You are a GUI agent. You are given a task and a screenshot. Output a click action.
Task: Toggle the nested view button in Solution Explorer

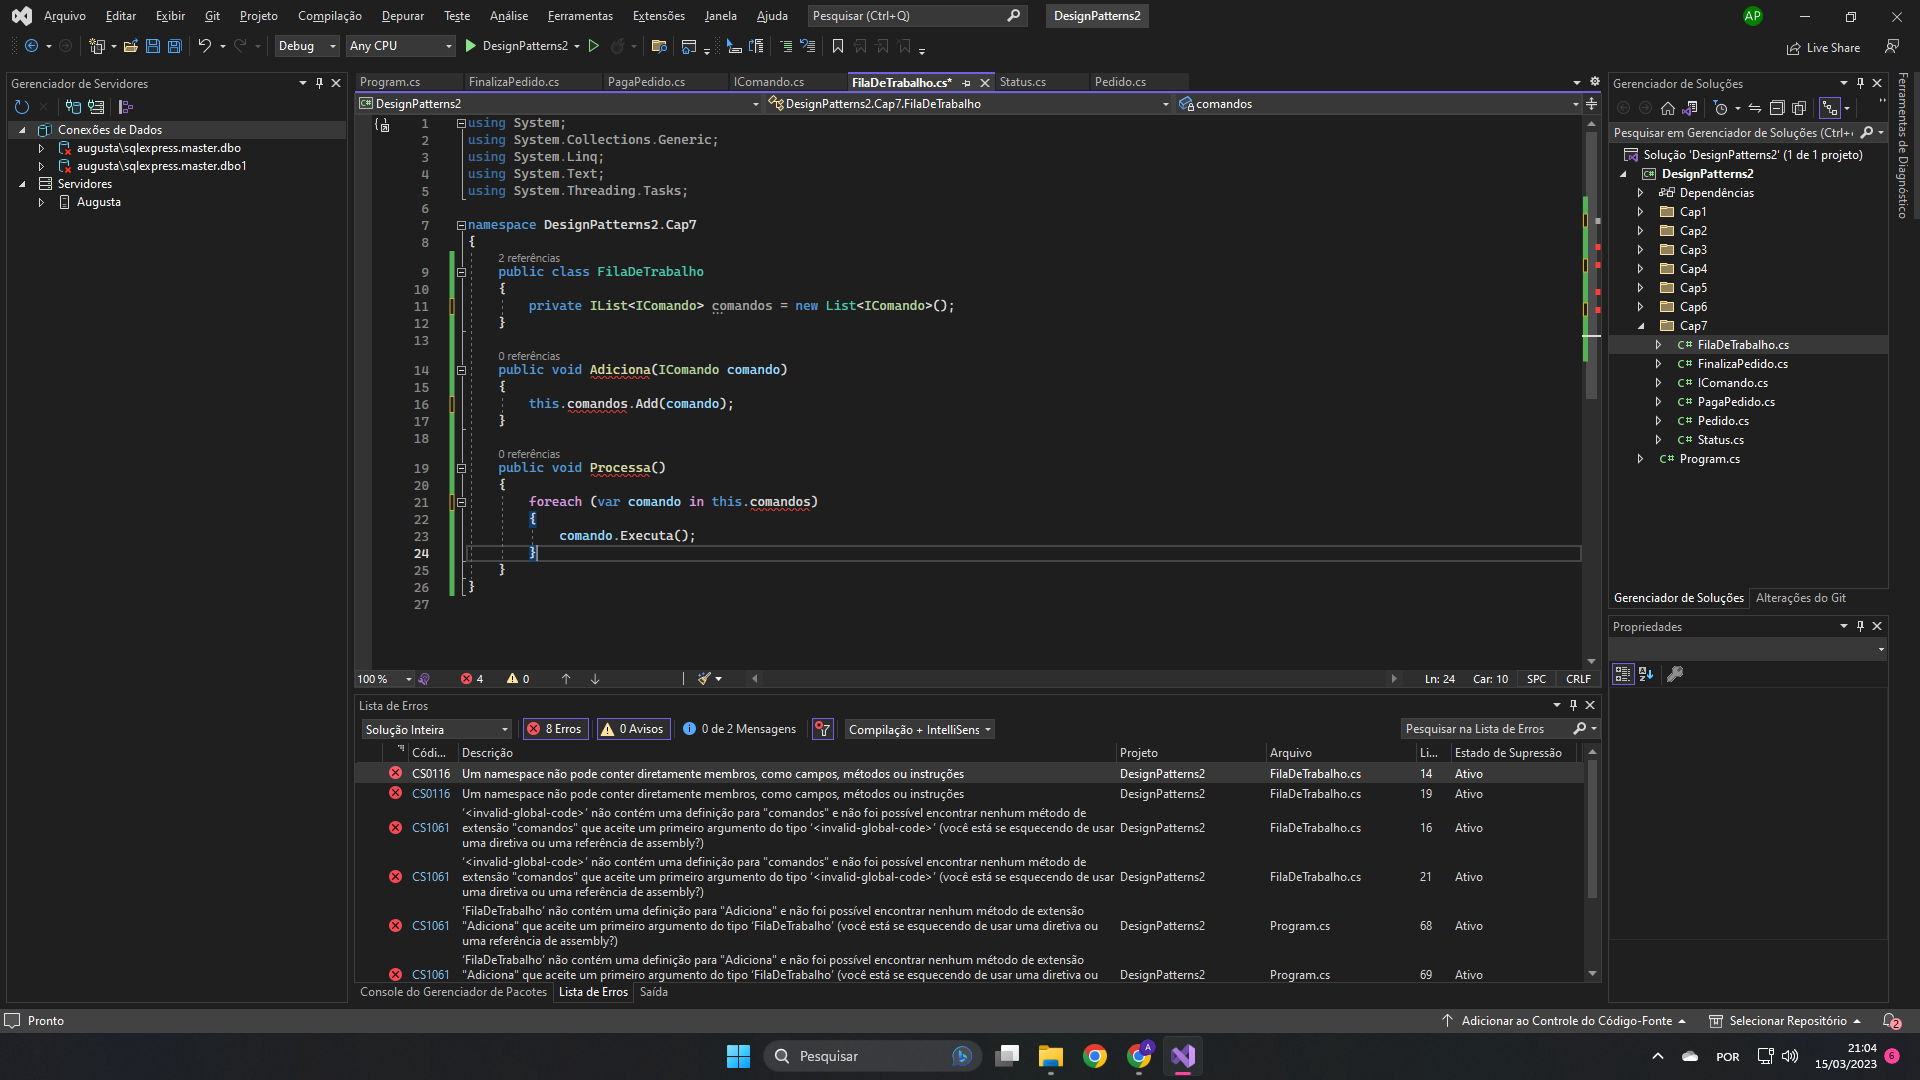pos(1830,108)
